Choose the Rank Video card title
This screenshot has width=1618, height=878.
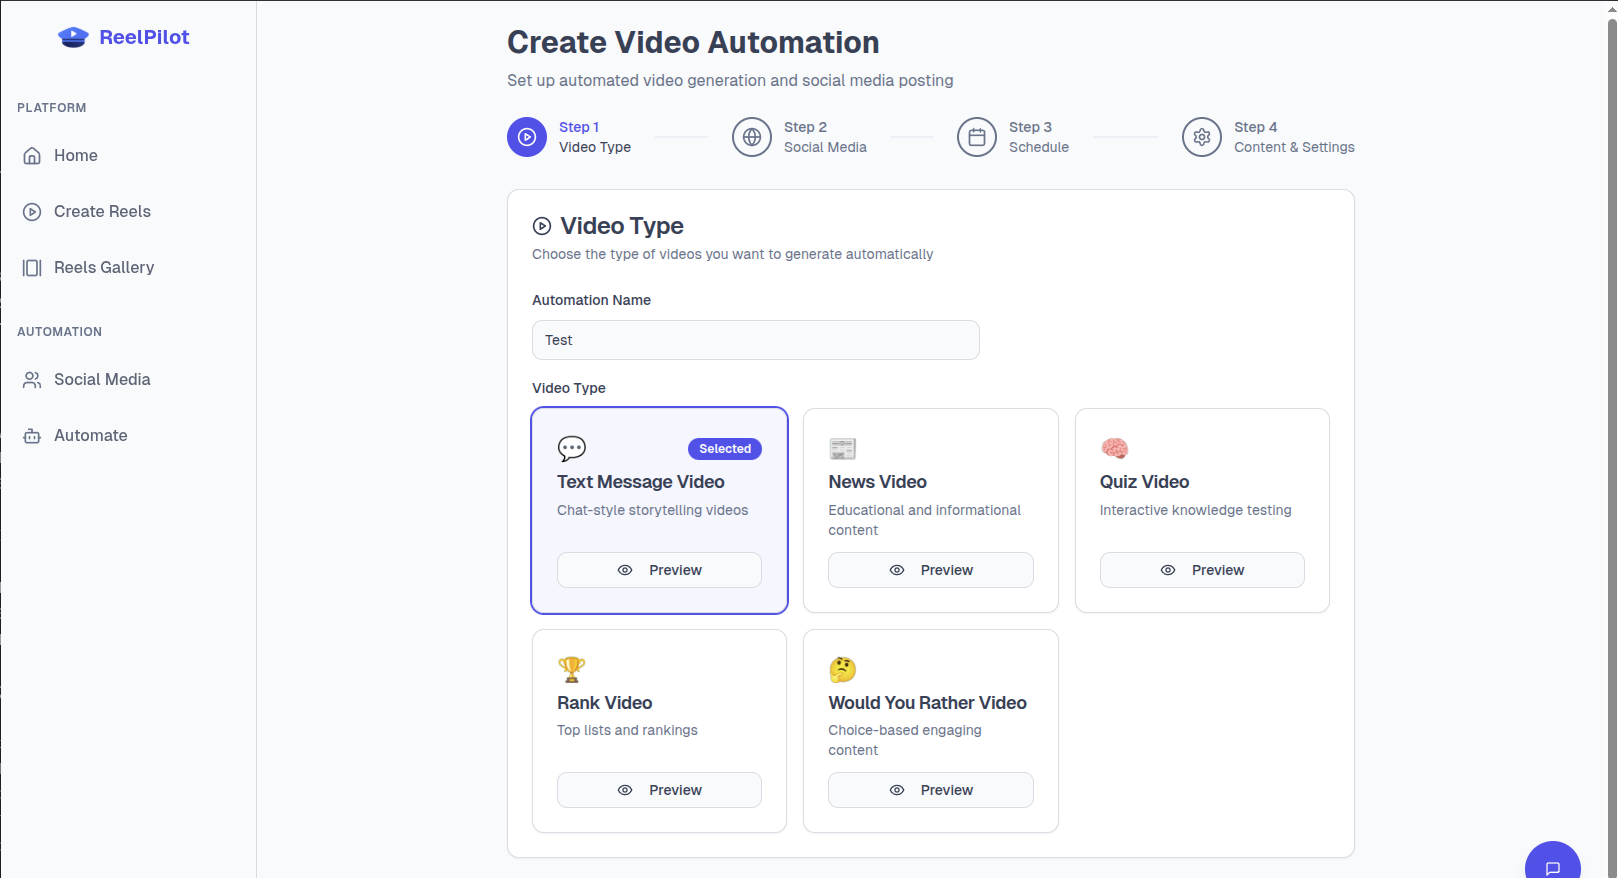604,703
